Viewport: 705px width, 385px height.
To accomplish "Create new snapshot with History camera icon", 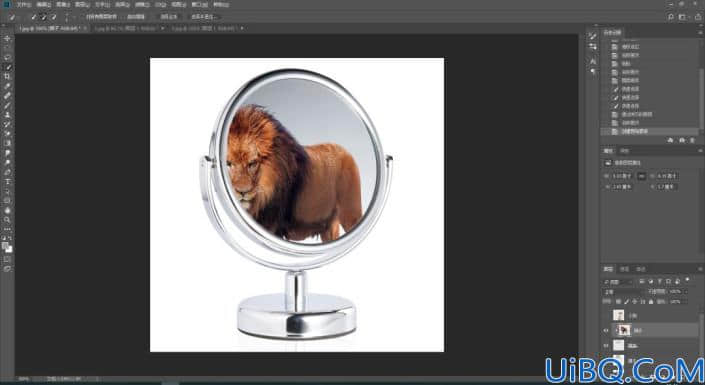I will tap(682, 140).
